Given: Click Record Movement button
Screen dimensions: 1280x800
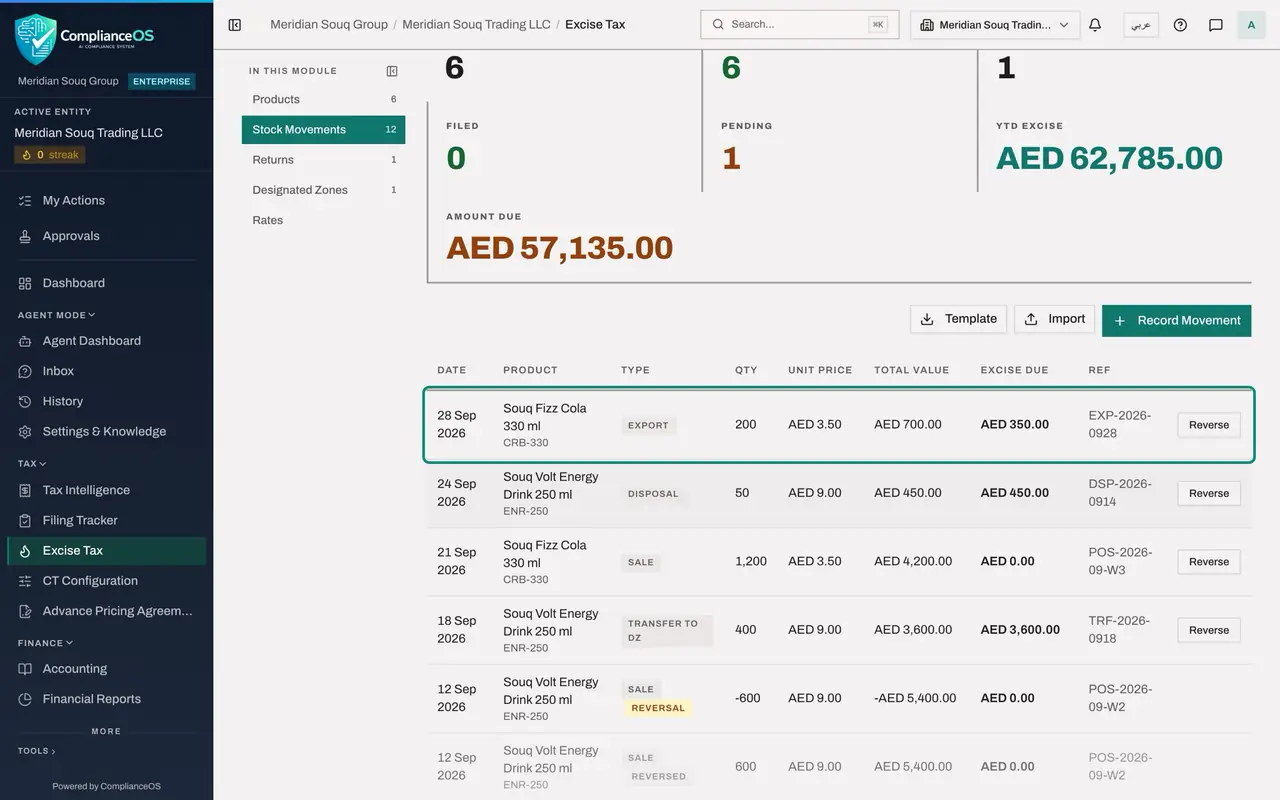Looking at the screenshot, I should [1176, 321].
